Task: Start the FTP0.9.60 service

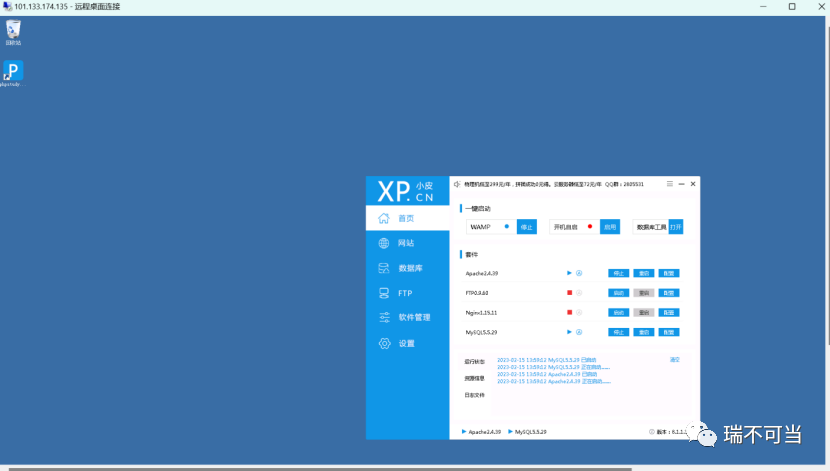Action: tap(618, 293)
